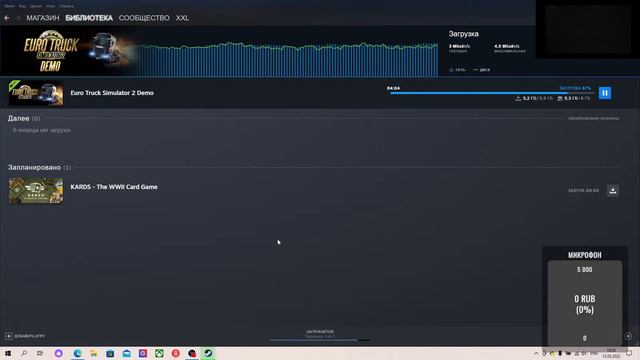Image resolution: width=640 pixels, height=360 pixels.
Task: Click the auto-updates enabled label
Action: coord(593,118)
